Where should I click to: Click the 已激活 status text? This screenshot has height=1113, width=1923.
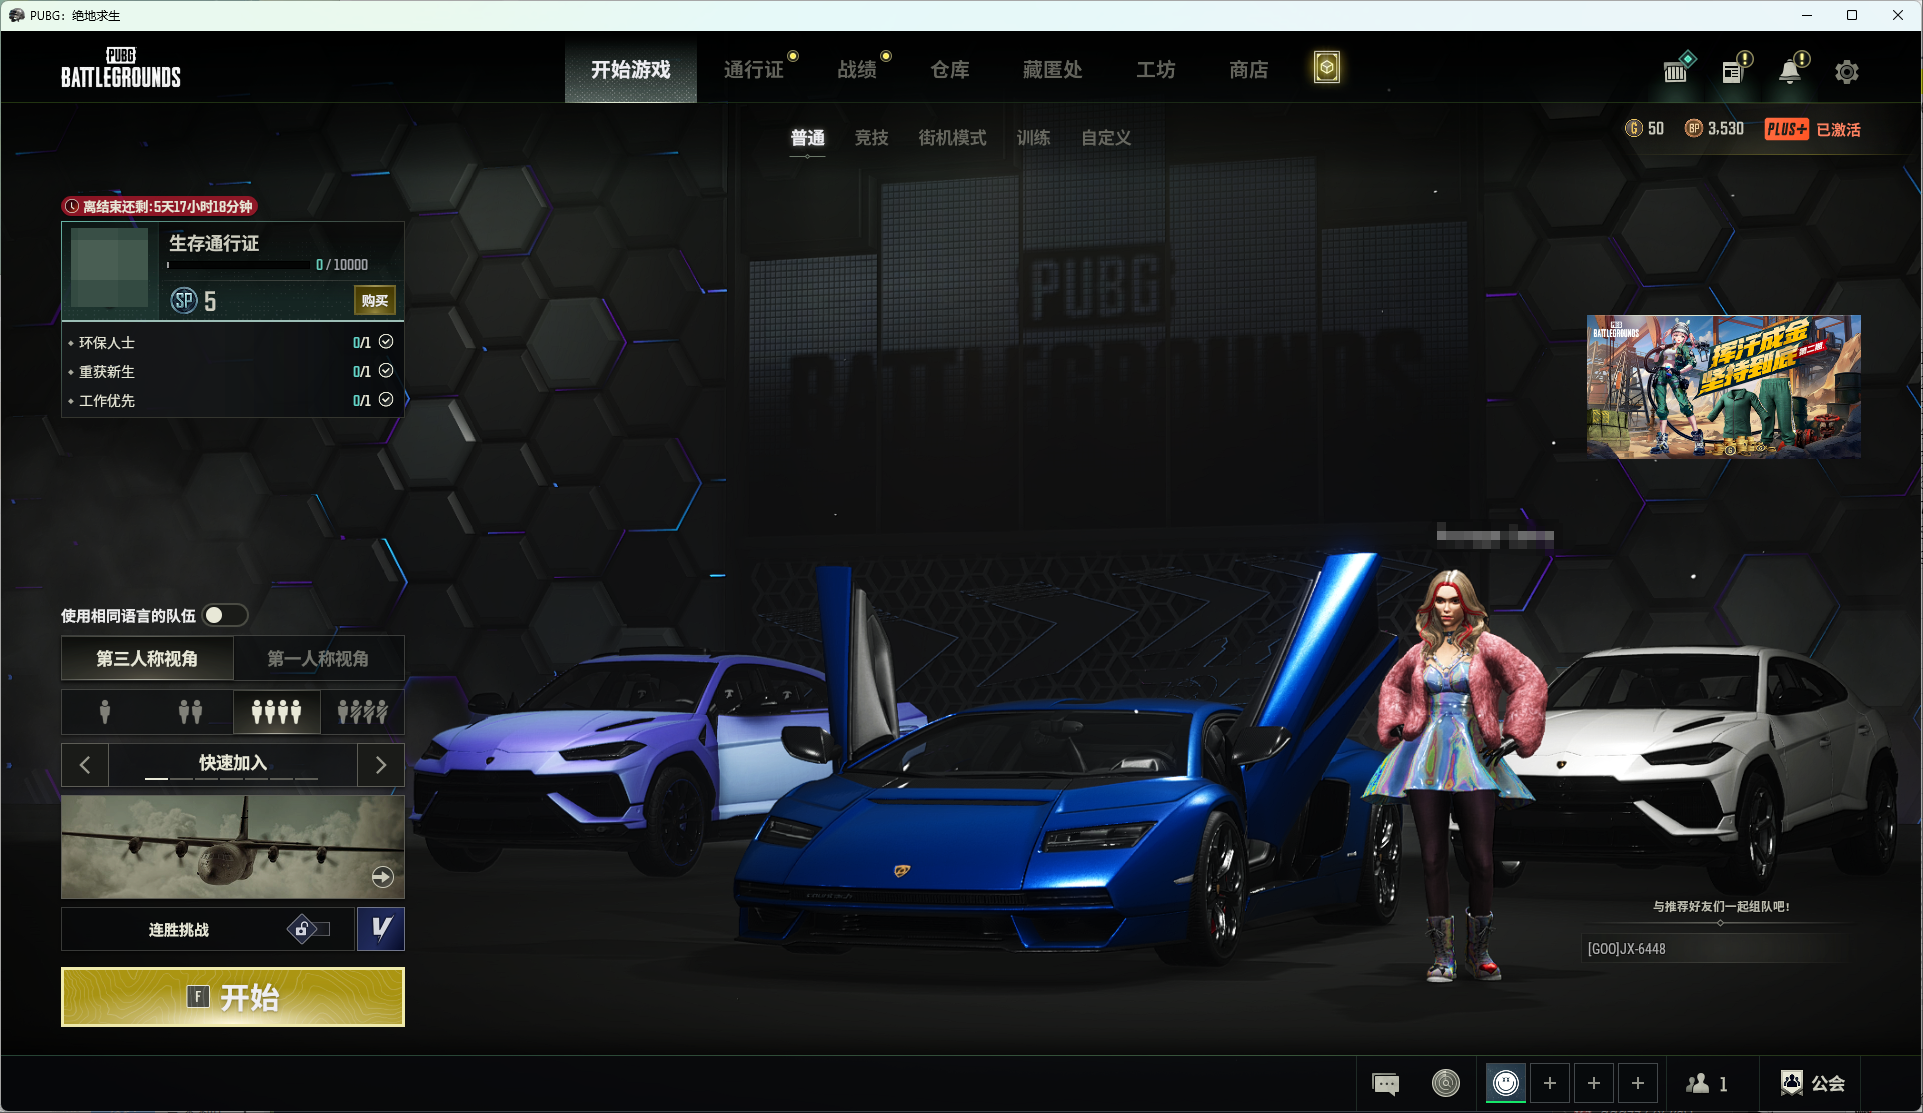click(1838, 130)
